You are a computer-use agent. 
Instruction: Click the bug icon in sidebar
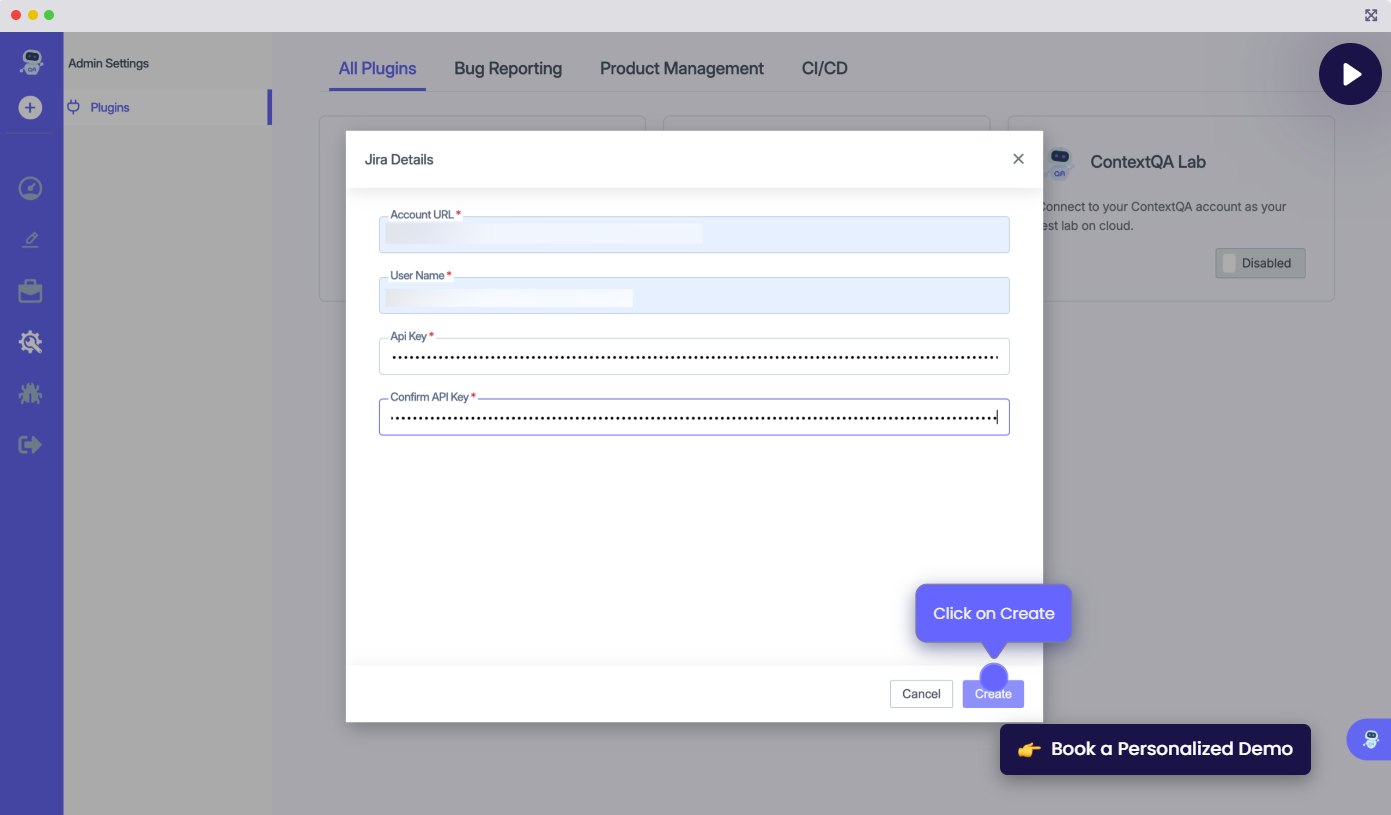30,394
